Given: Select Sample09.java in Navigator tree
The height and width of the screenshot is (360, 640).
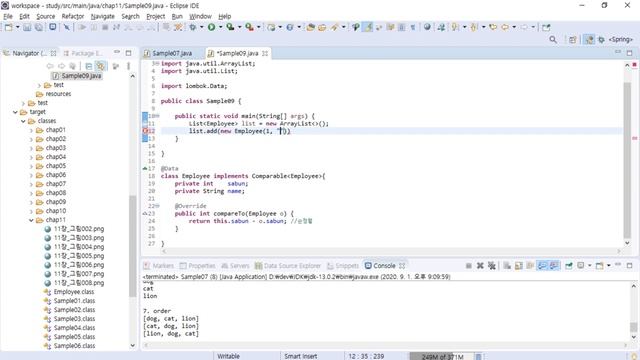Looking at the screenshot, I should pos(81,76).
